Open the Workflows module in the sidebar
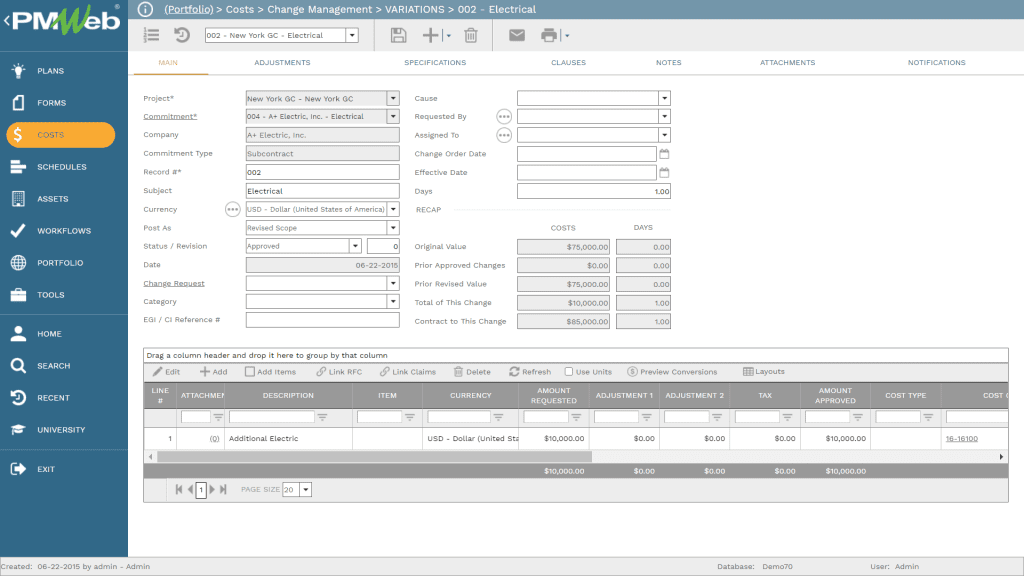The image size is (1024, 576). (63, 231)
